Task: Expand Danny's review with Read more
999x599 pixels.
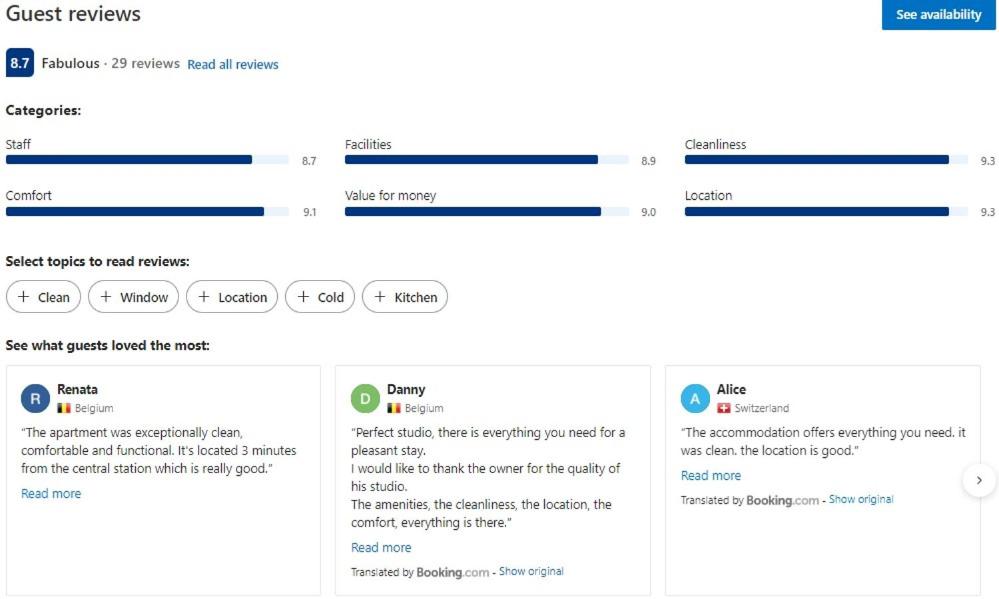Action: pos(381,547)
